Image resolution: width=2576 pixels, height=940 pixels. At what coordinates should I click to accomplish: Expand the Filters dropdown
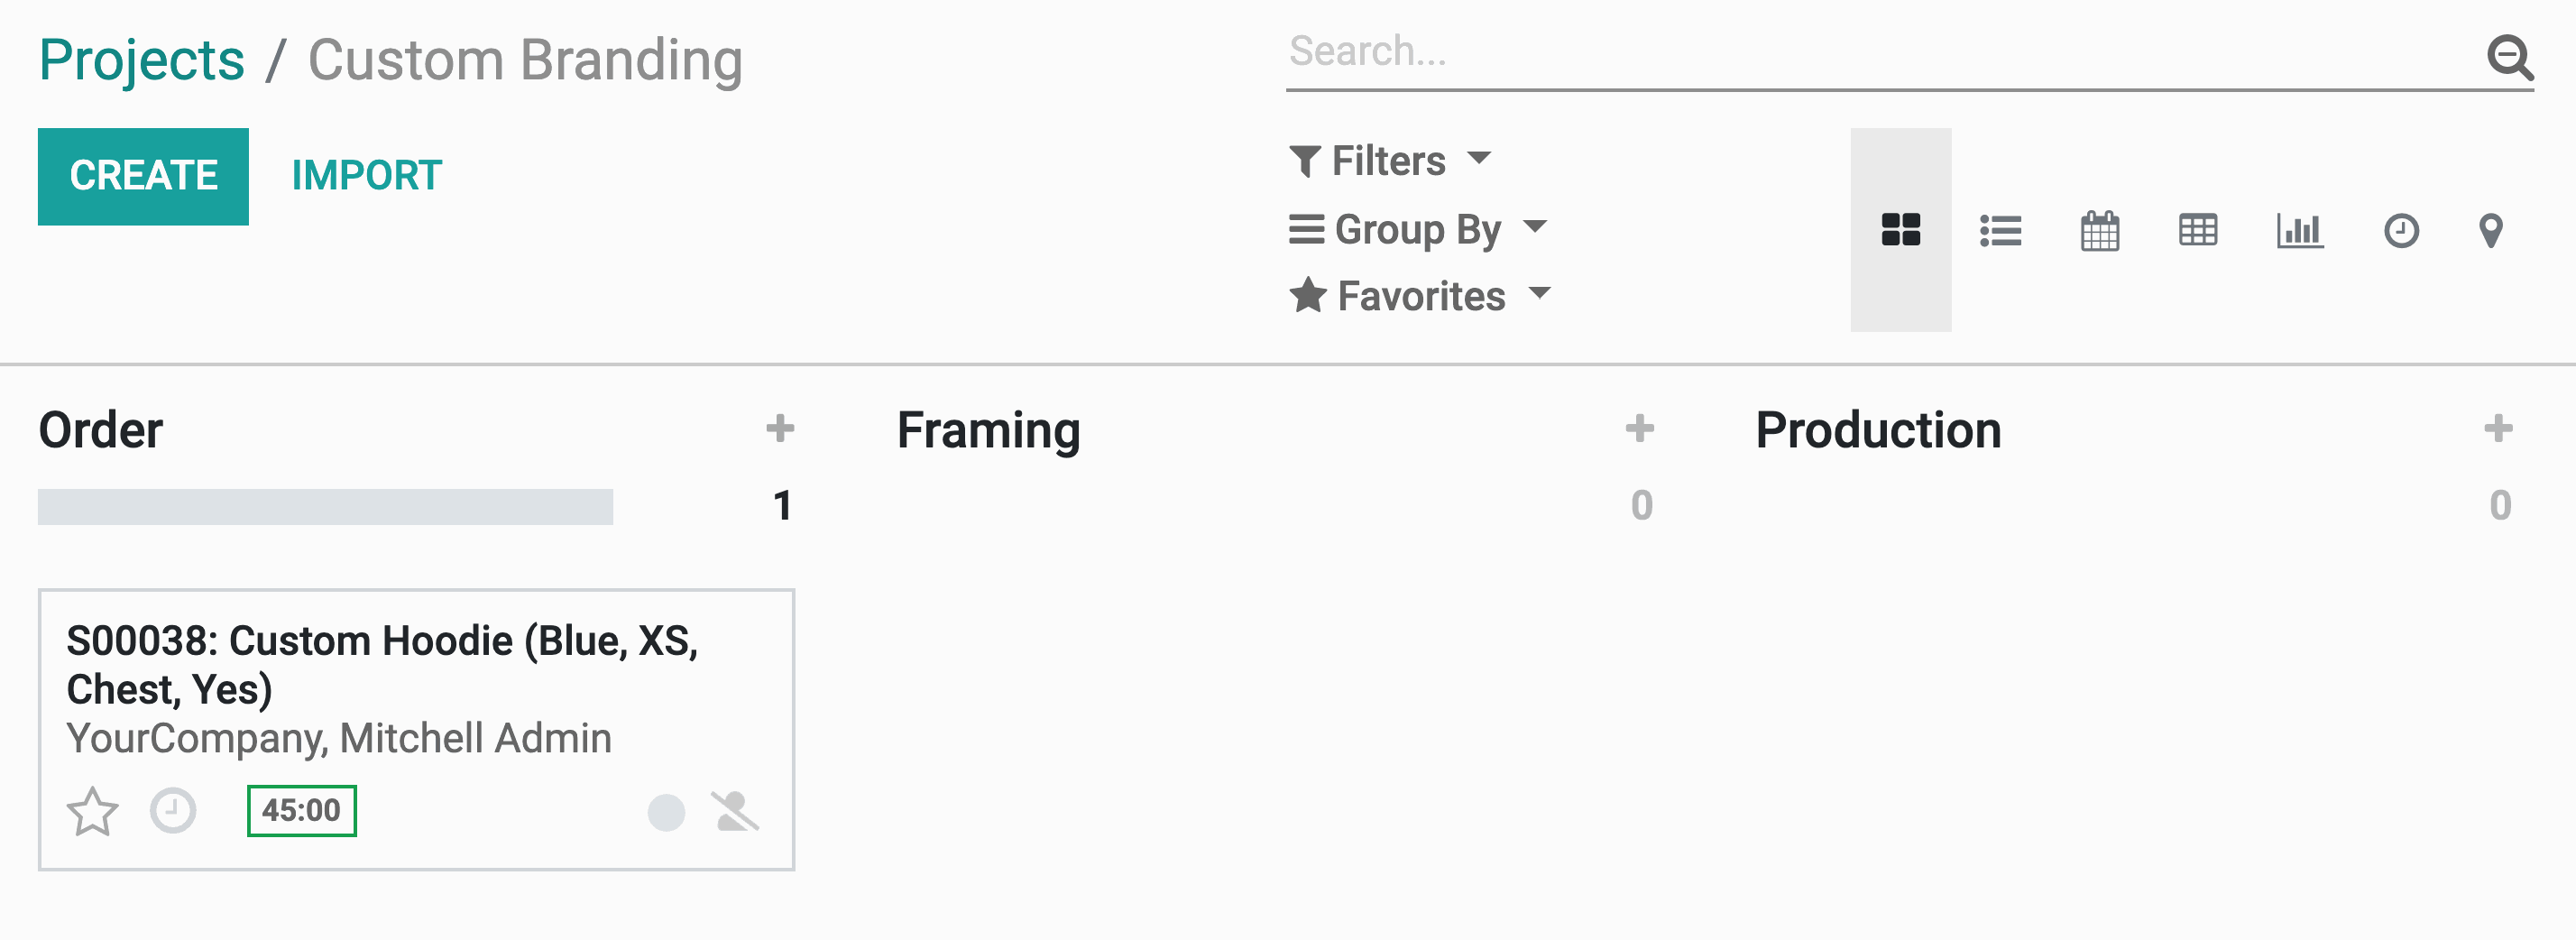click(x=1390, y=160)
